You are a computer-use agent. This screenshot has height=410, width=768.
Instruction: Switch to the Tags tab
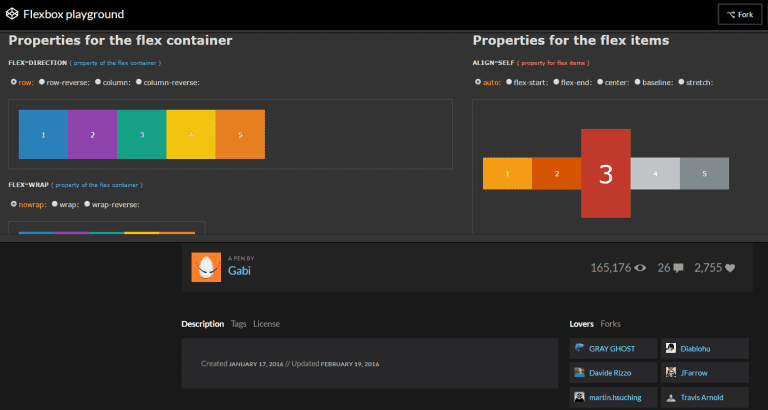(238, 324)
